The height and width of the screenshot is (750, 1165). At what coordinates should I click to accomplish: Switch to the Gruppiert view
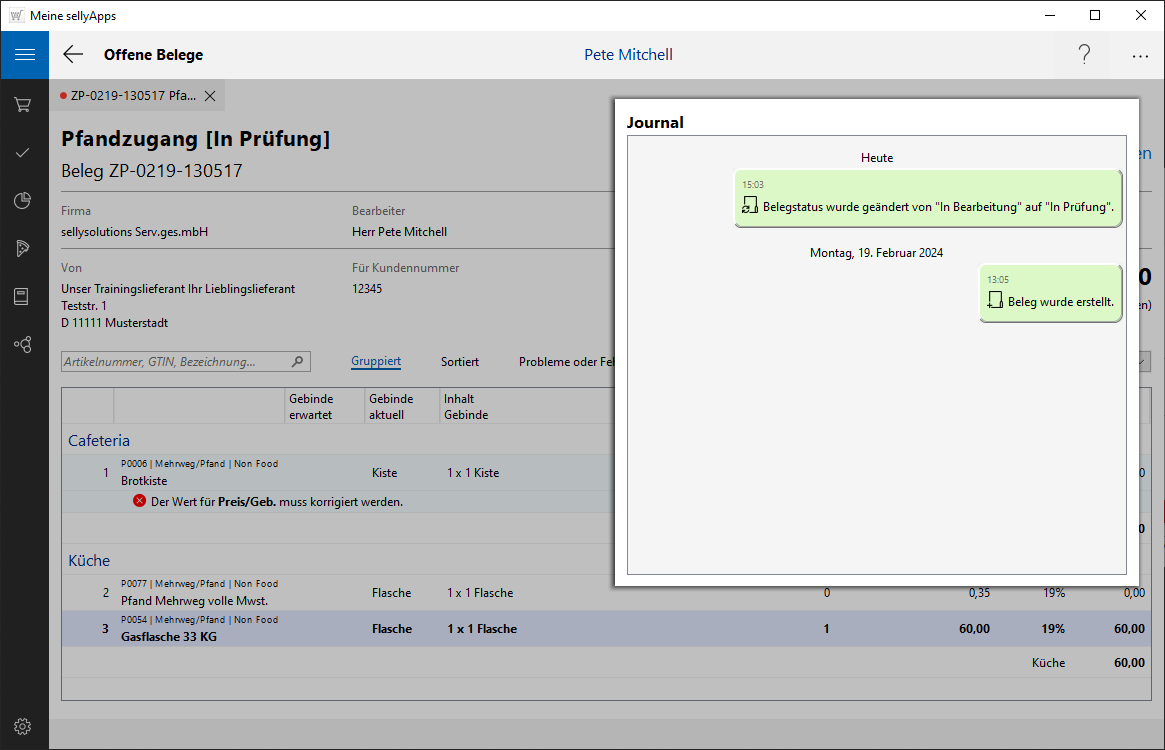(x=376, y=362)
